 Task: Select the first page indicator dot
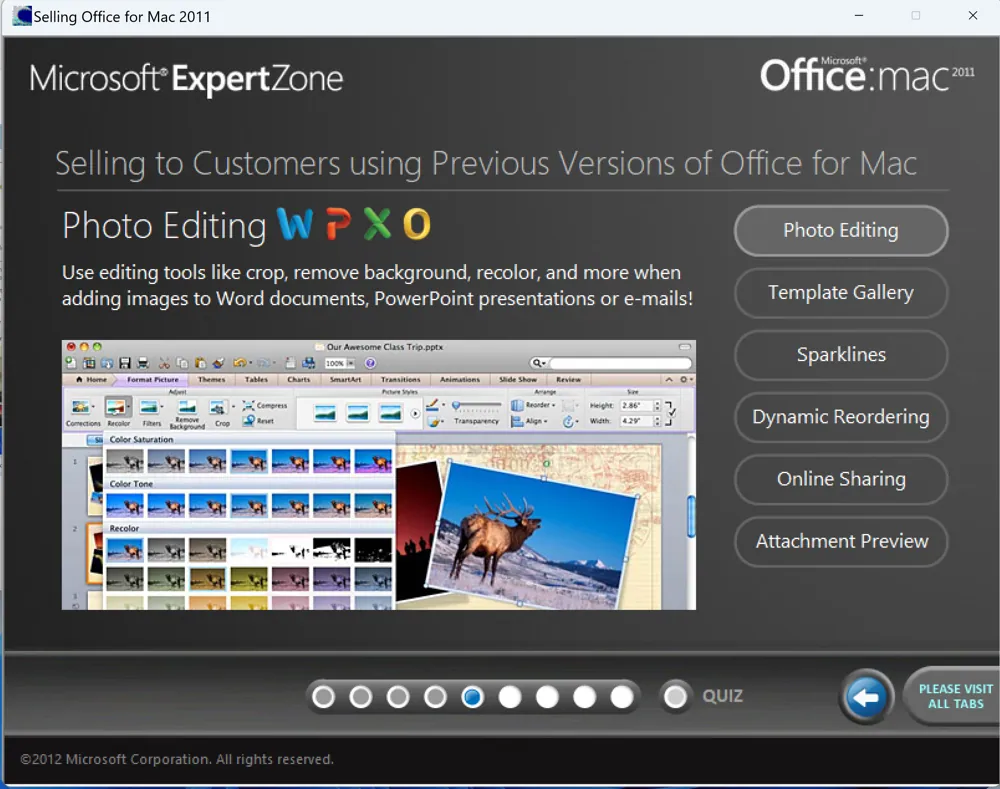tap(323, 697)
